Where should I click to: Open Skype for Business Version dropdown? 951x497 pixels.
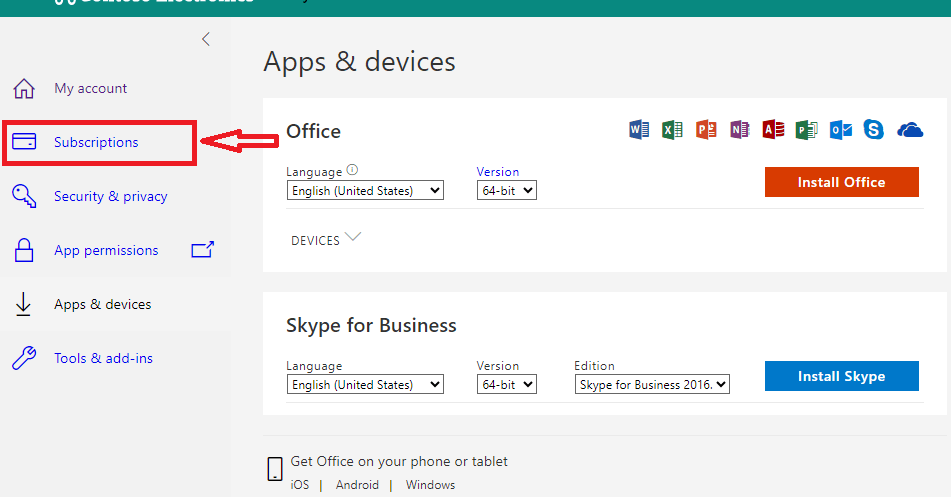[x=506, y=384]
